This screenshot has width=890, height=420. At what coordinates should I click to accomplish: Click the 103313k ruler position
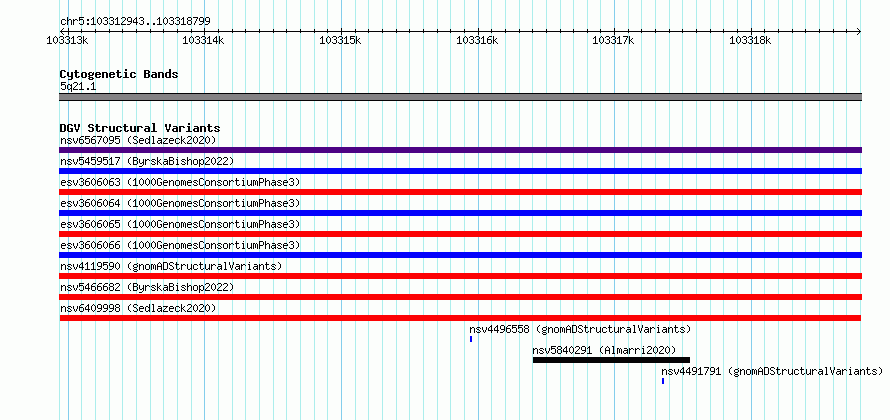coord(68,40)
